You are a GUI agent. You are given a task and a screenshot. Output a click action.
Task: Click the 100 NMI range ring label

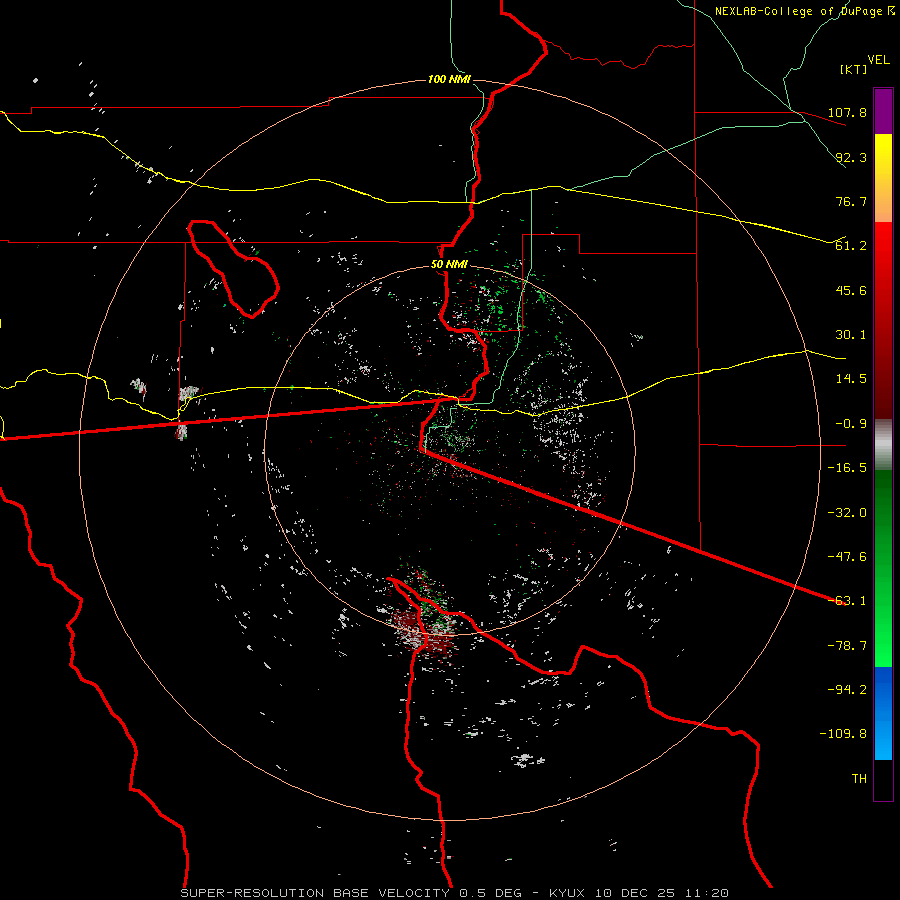pyautogui.click(x=449, y=79)
